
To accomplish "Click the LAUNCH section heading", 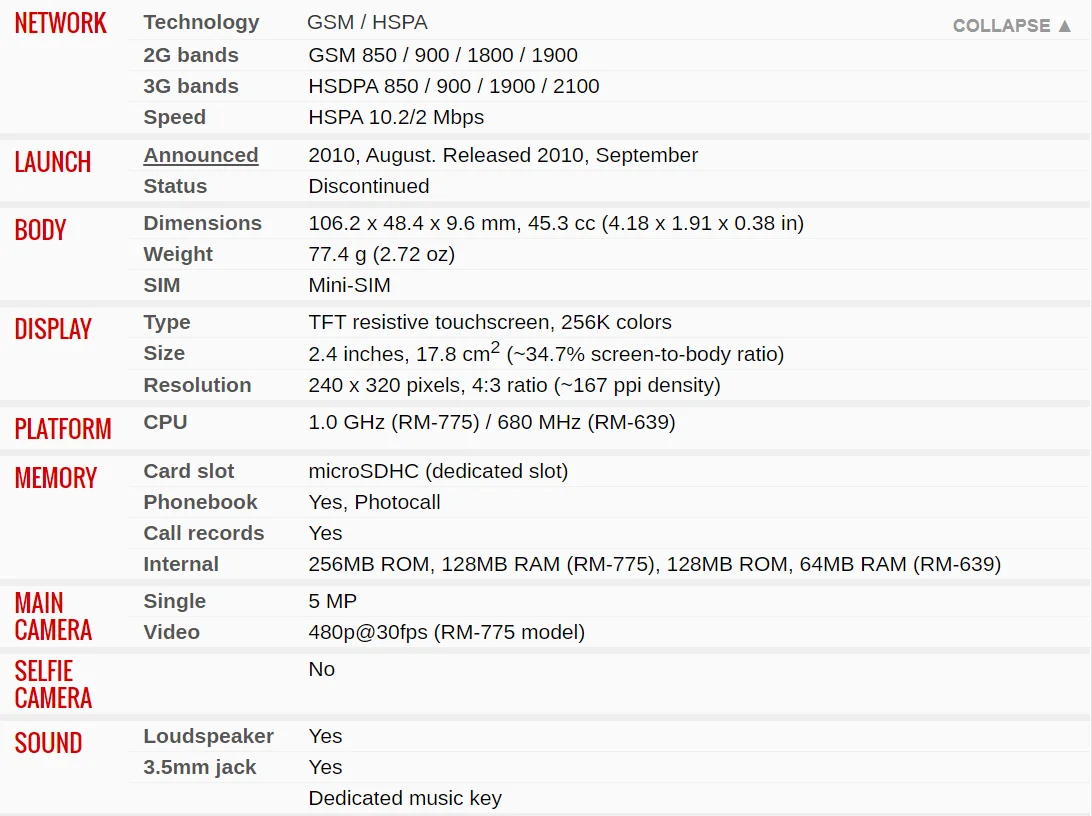I will (53, 162).
